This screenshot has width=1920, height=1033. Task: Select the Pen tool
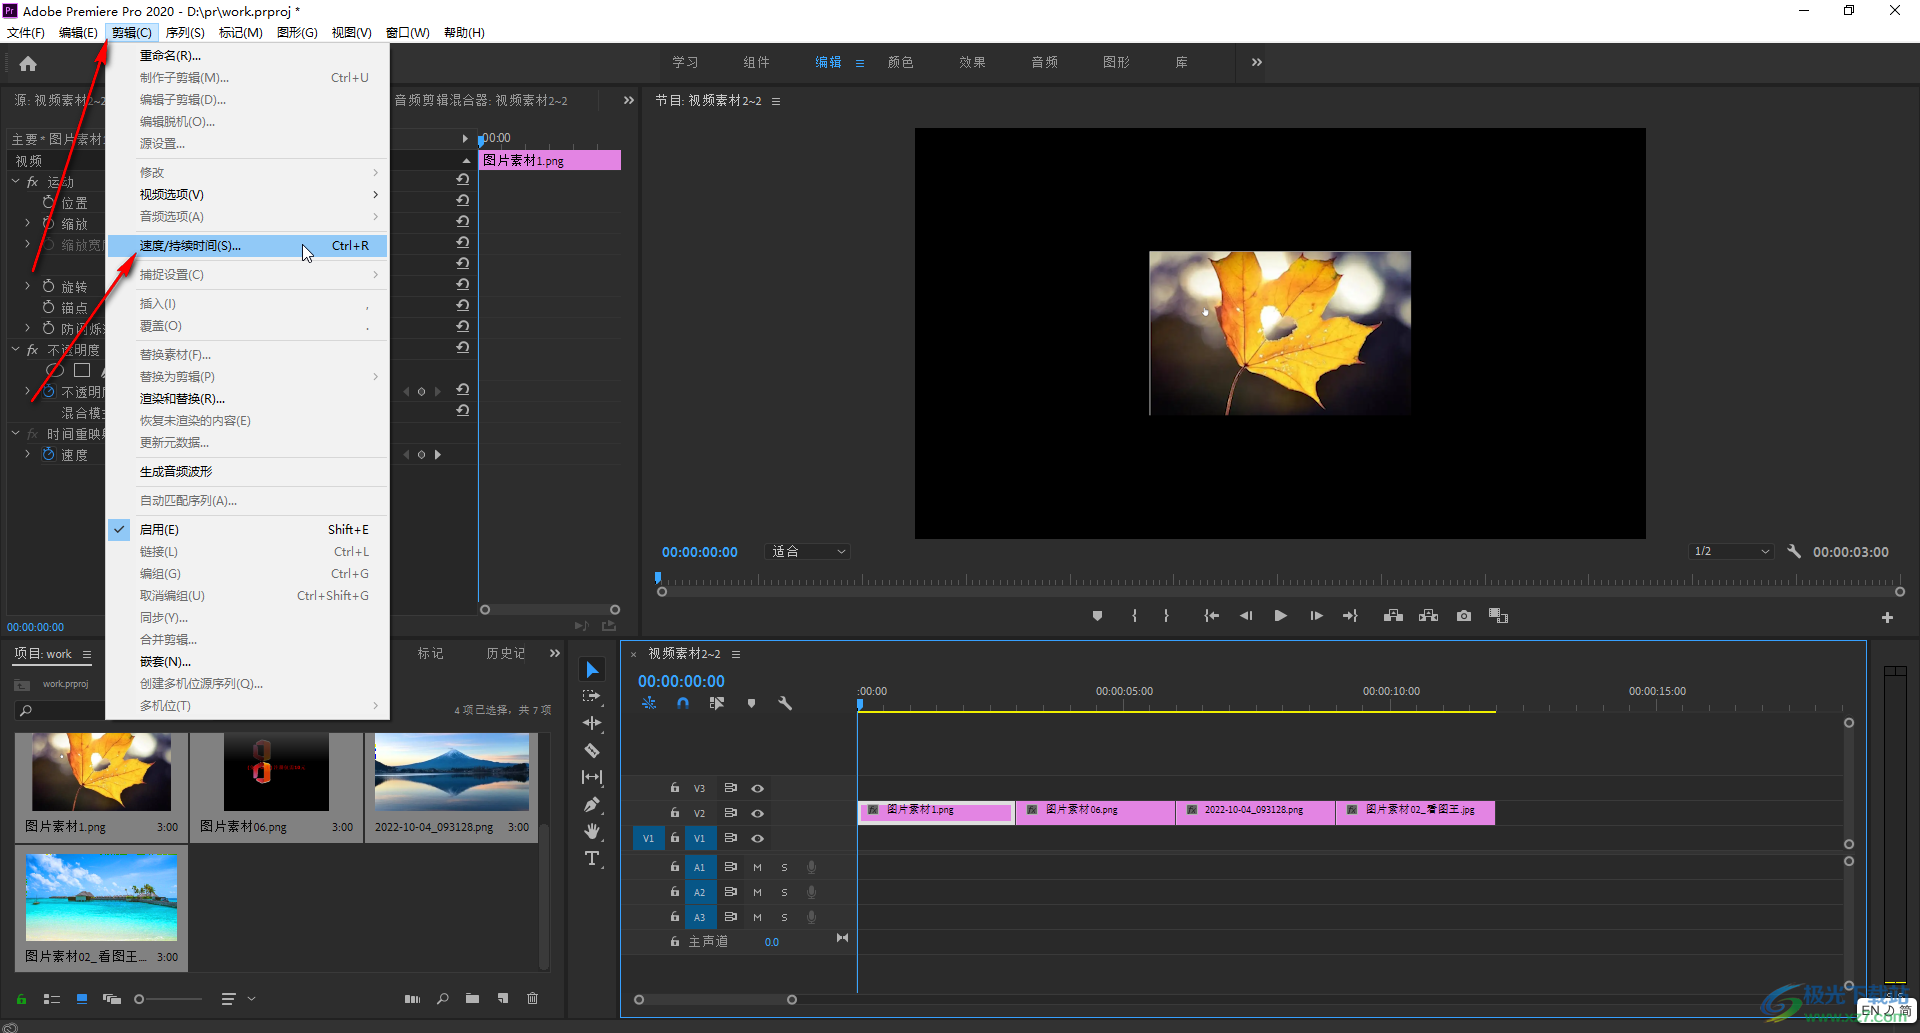tap(592, 804)
